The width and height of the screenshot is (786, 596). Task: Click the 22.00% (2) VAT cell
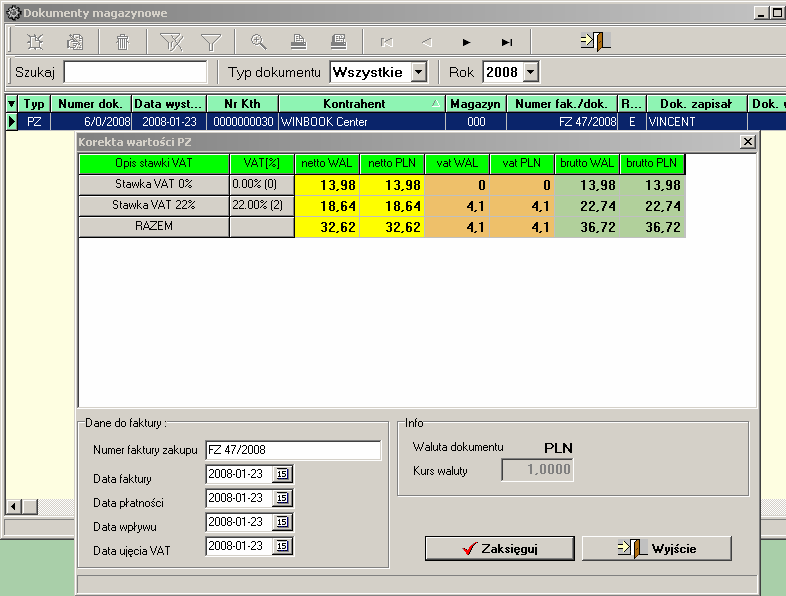click(x=262, y=206)
